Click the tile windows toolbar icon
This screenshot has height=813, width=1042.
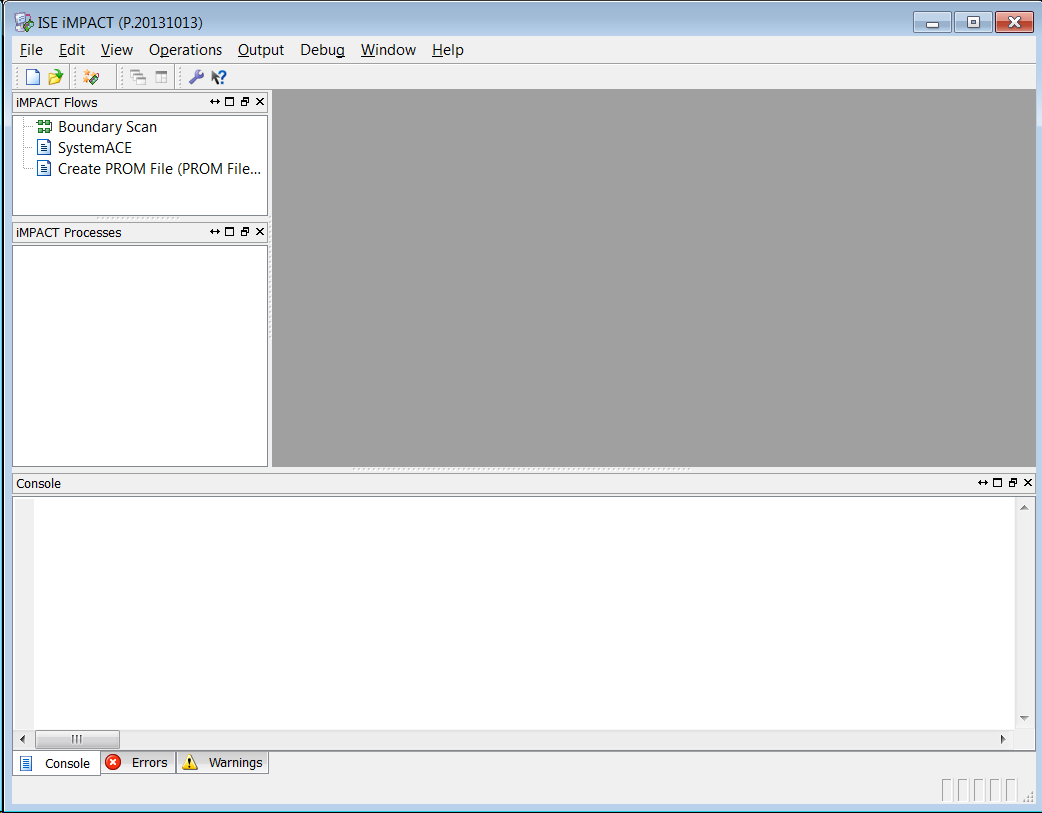161,77
